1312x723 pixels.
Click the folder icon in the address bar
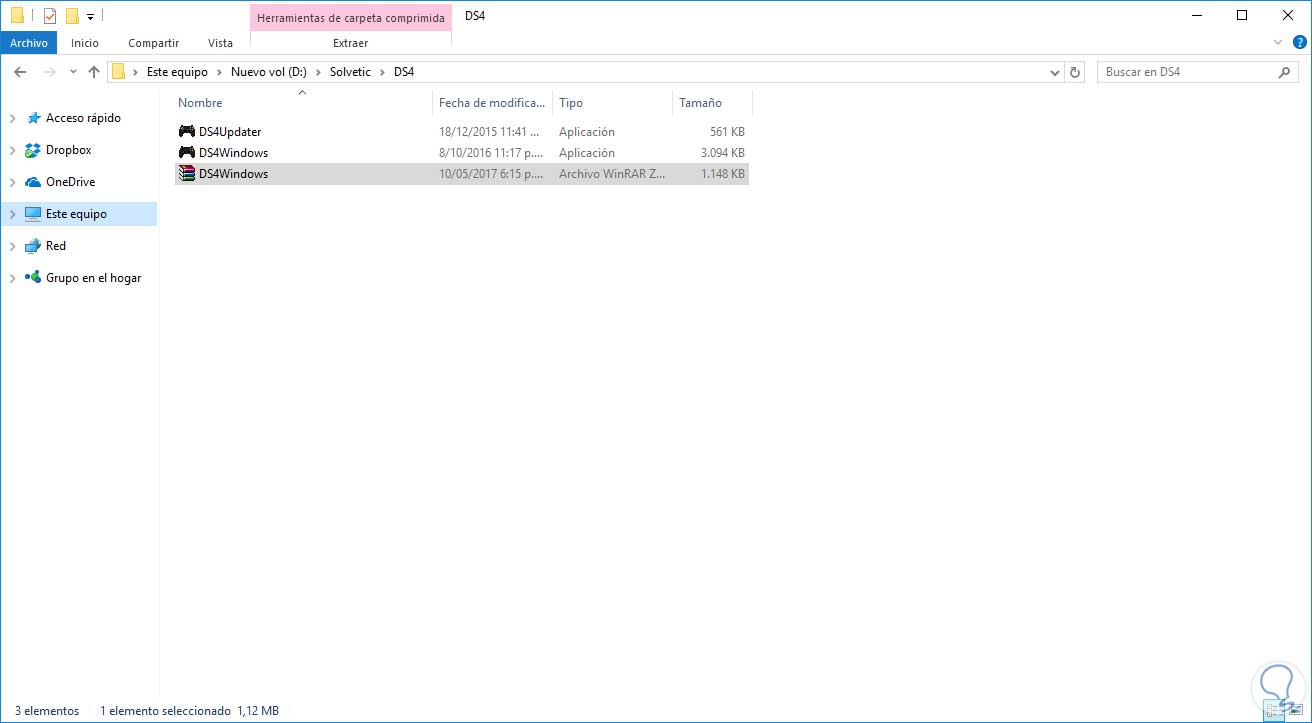pos(118,72)
